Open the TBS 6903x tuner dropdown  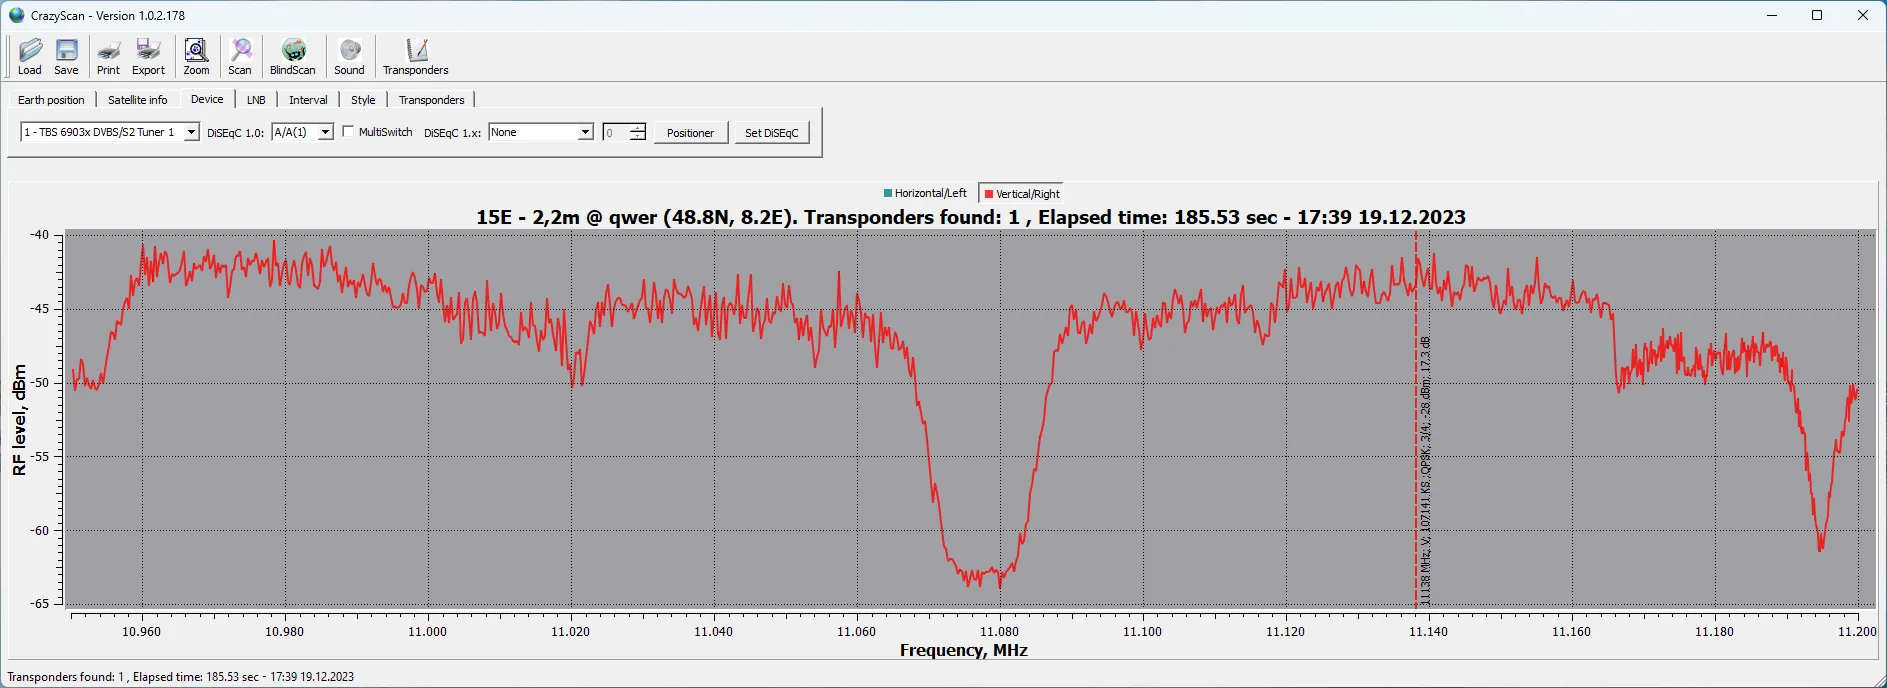(x=191, y=132)
